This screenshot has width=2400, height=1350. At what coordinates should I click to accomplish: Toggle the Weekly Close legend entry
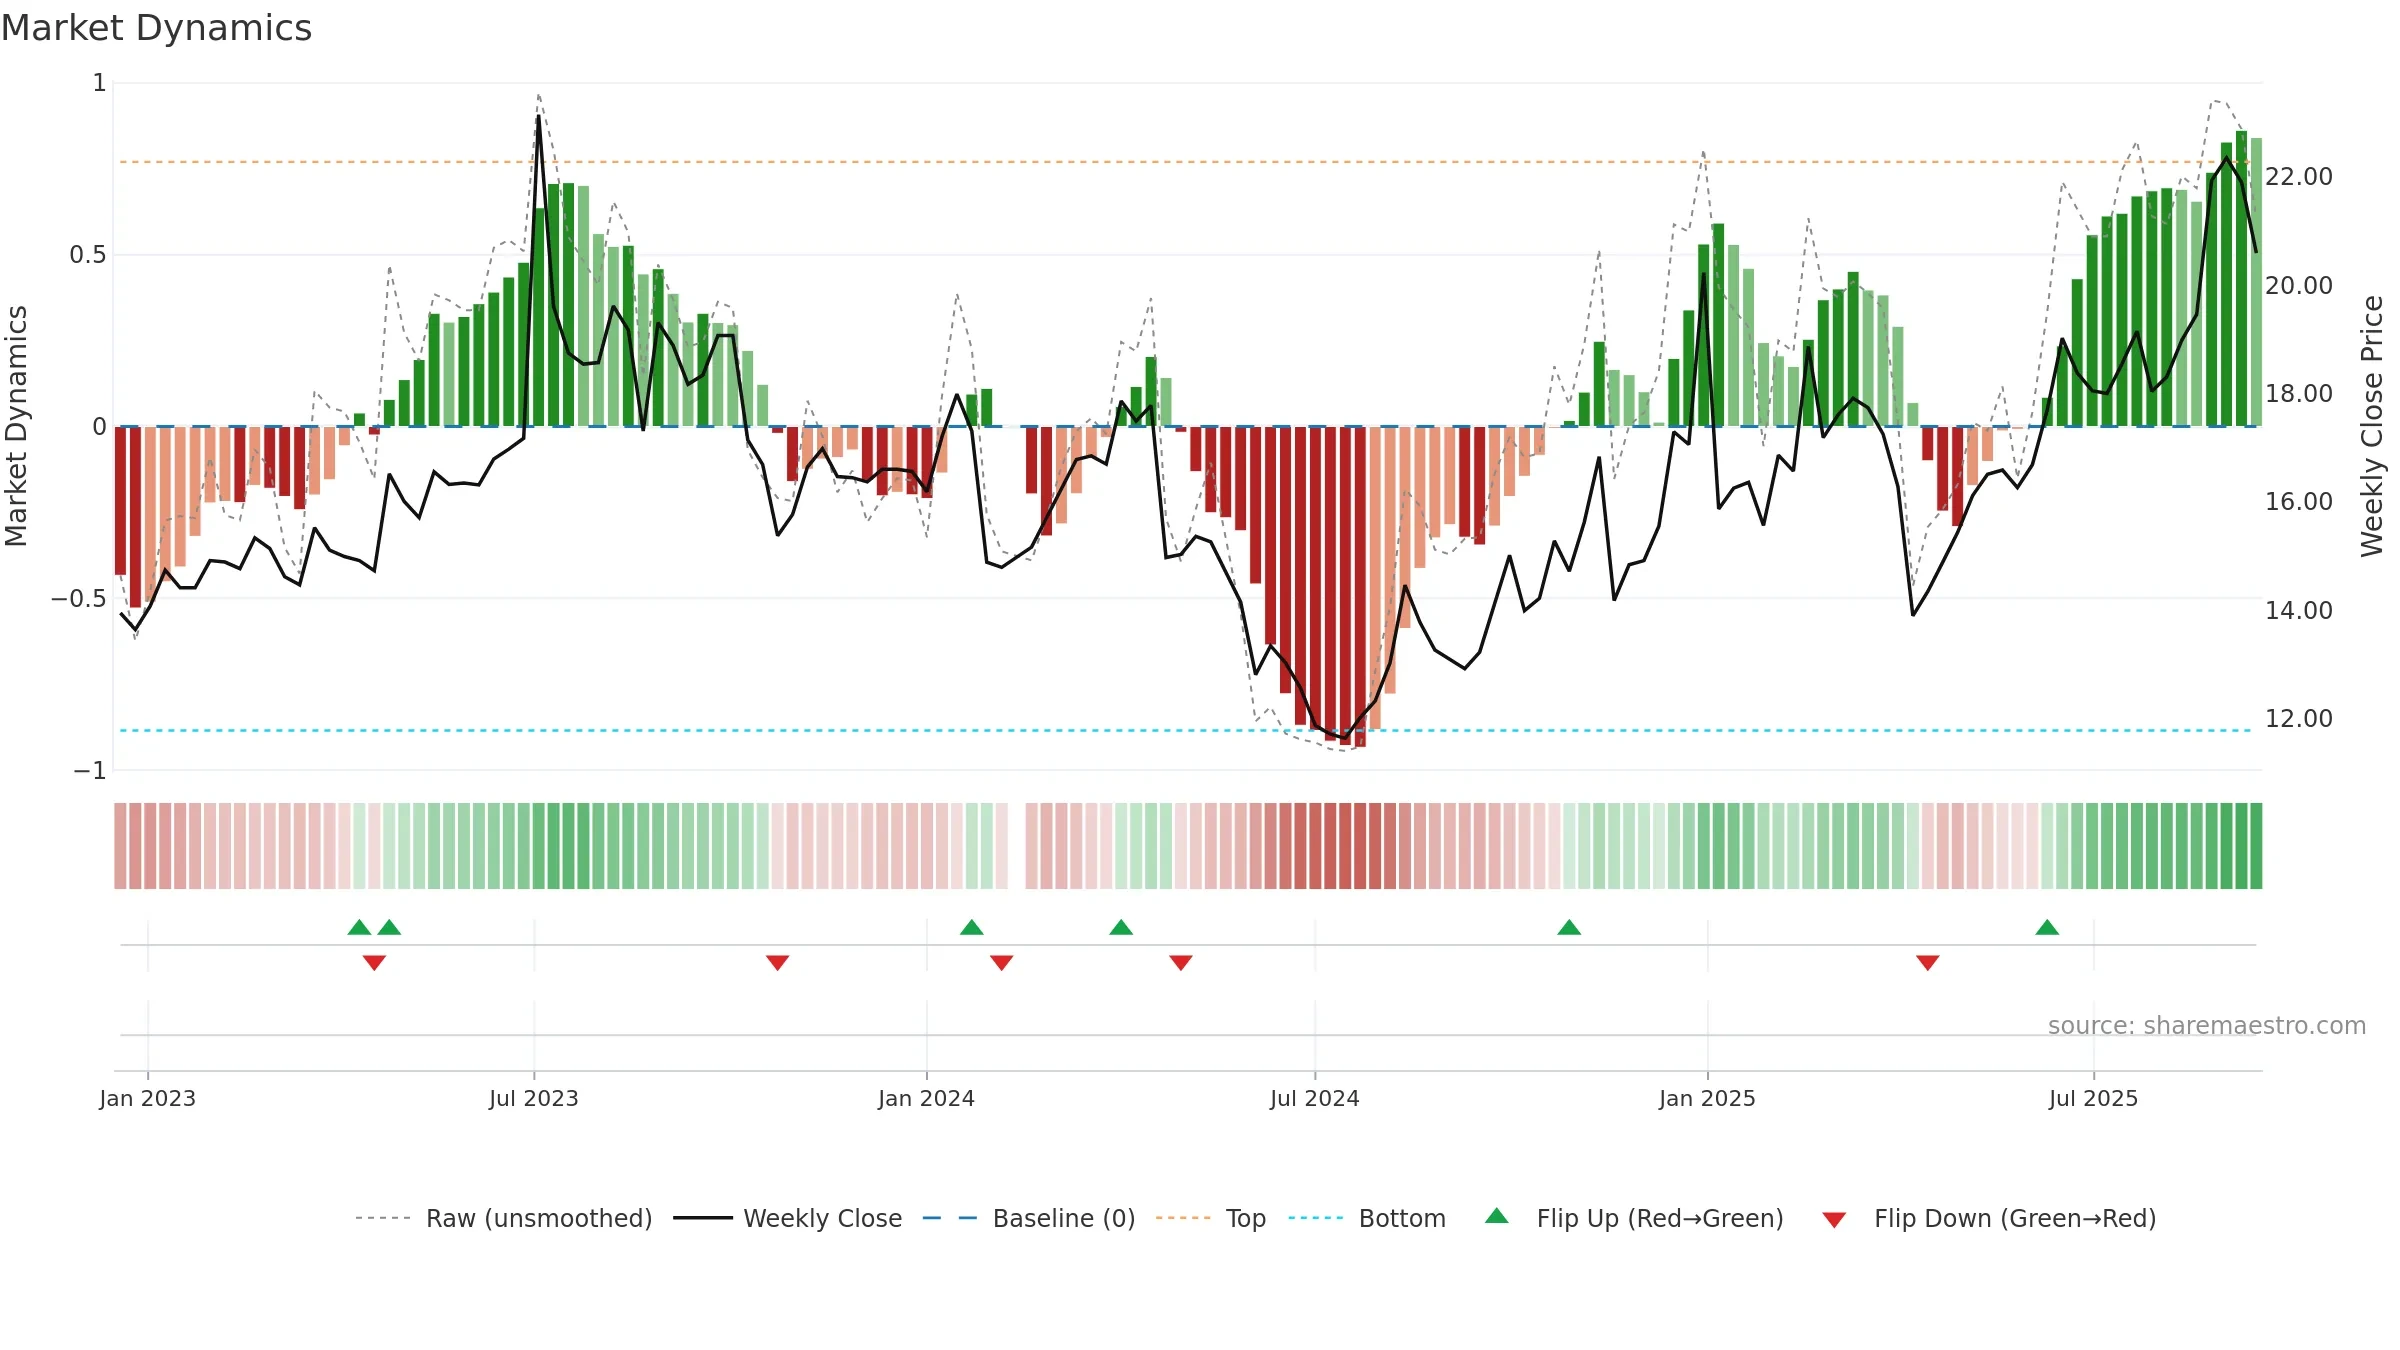point(787,1218)
